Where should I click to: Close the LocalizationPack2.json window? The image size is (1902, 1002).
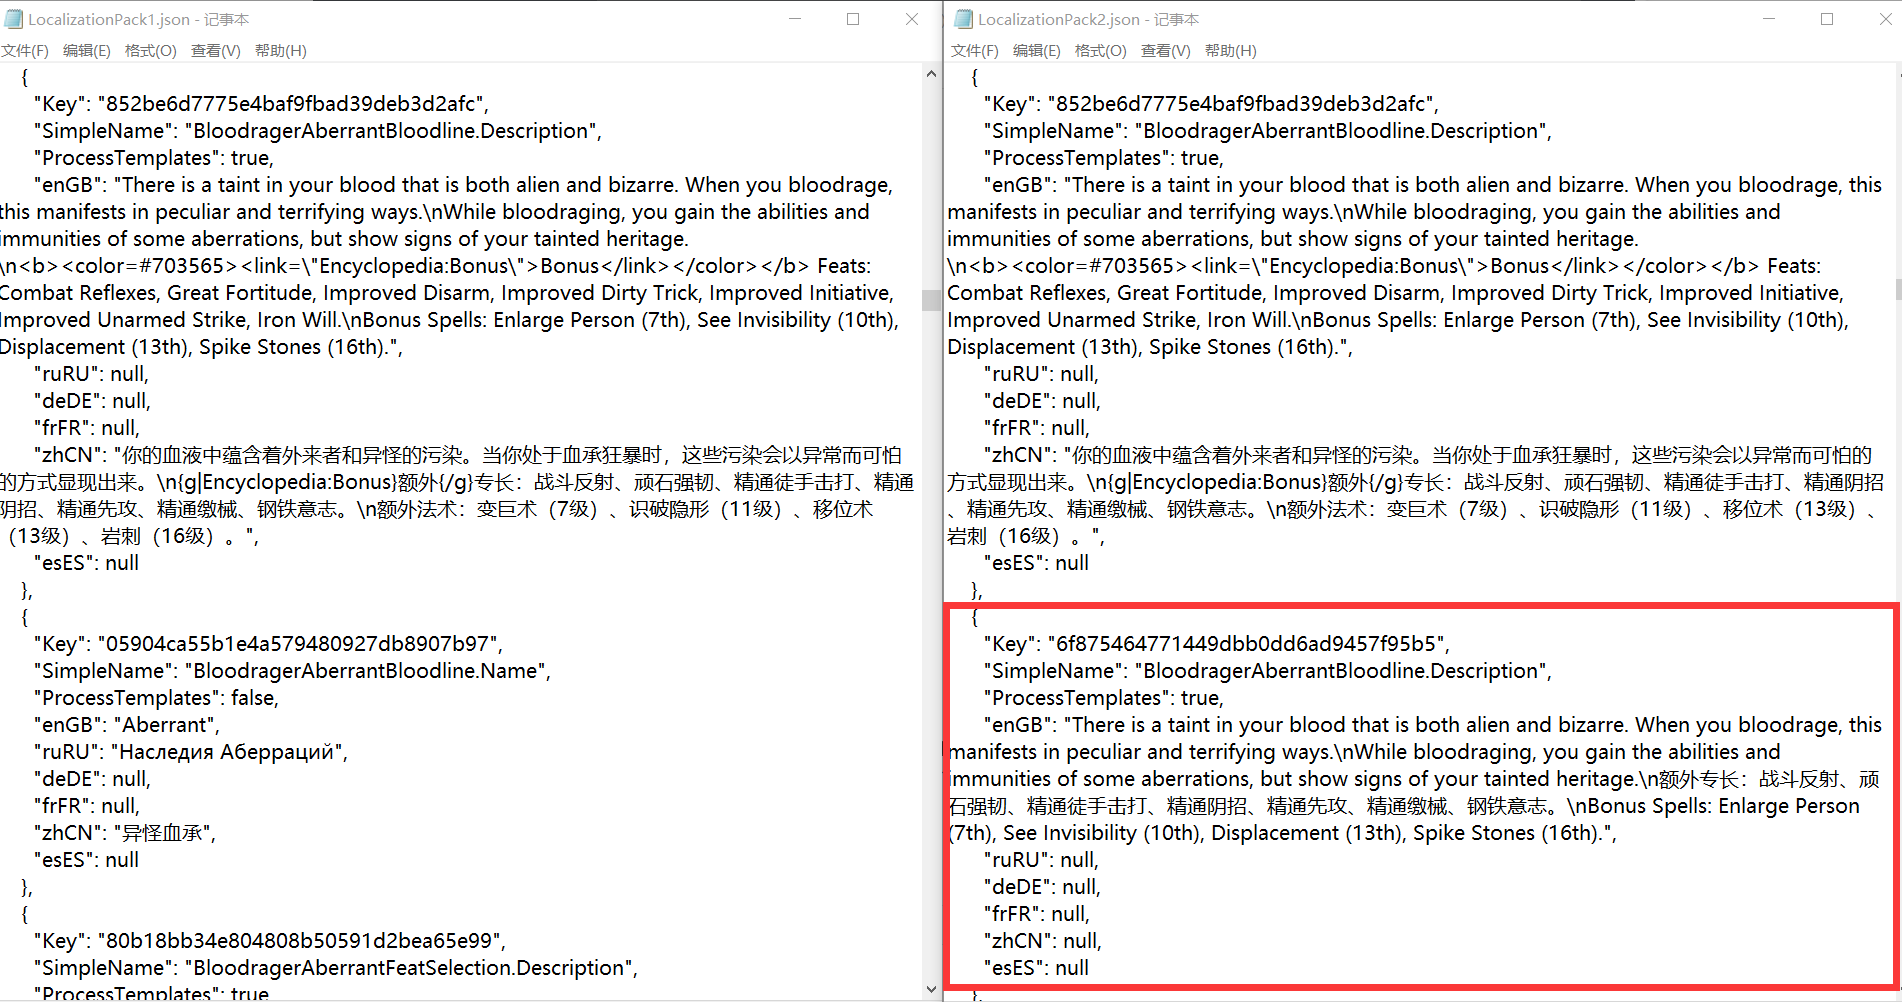pos(1885,19)
